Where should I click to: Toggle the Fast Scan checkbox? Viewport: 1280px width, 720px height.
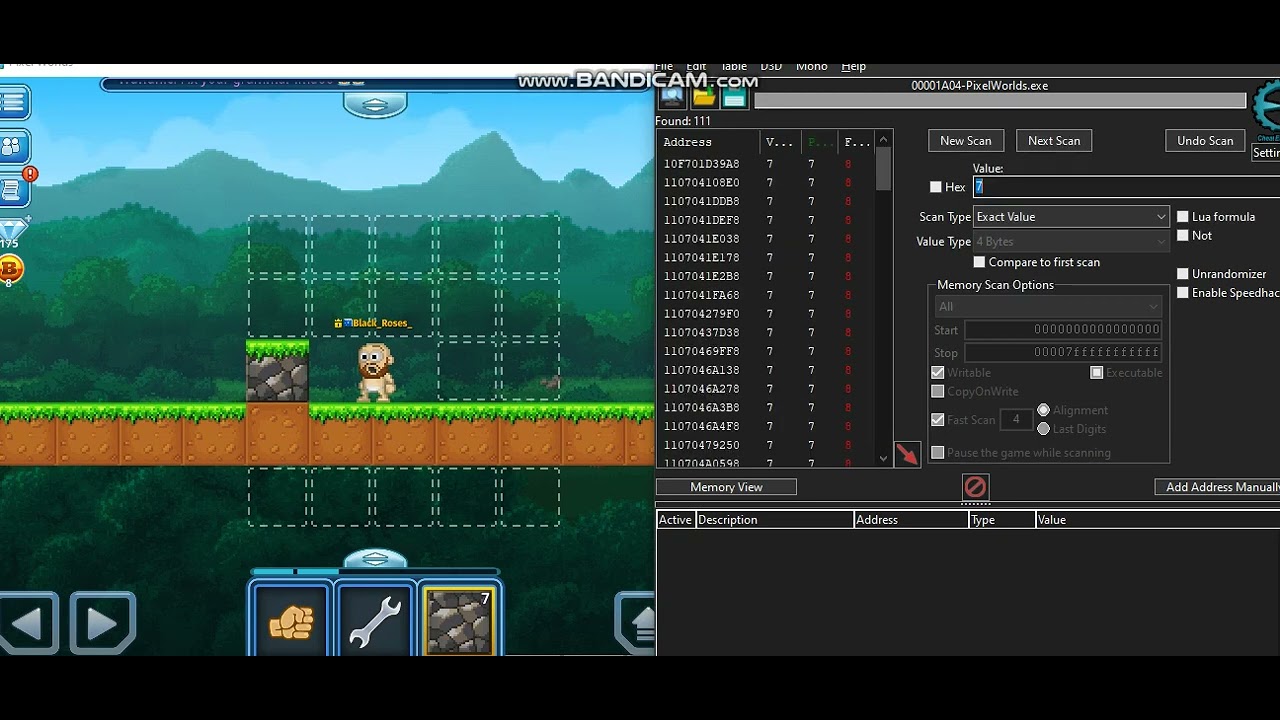(937, 420)
